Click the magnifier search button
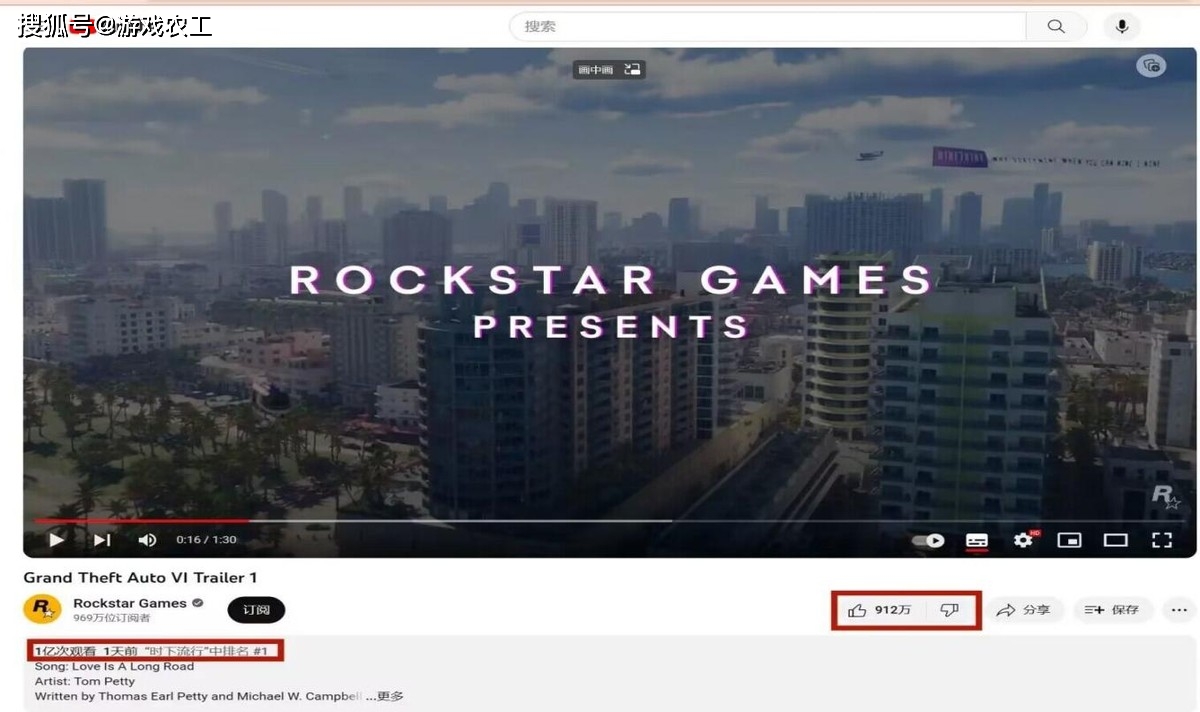Screen dimensions: 1200x712 tap(1056, 27)
